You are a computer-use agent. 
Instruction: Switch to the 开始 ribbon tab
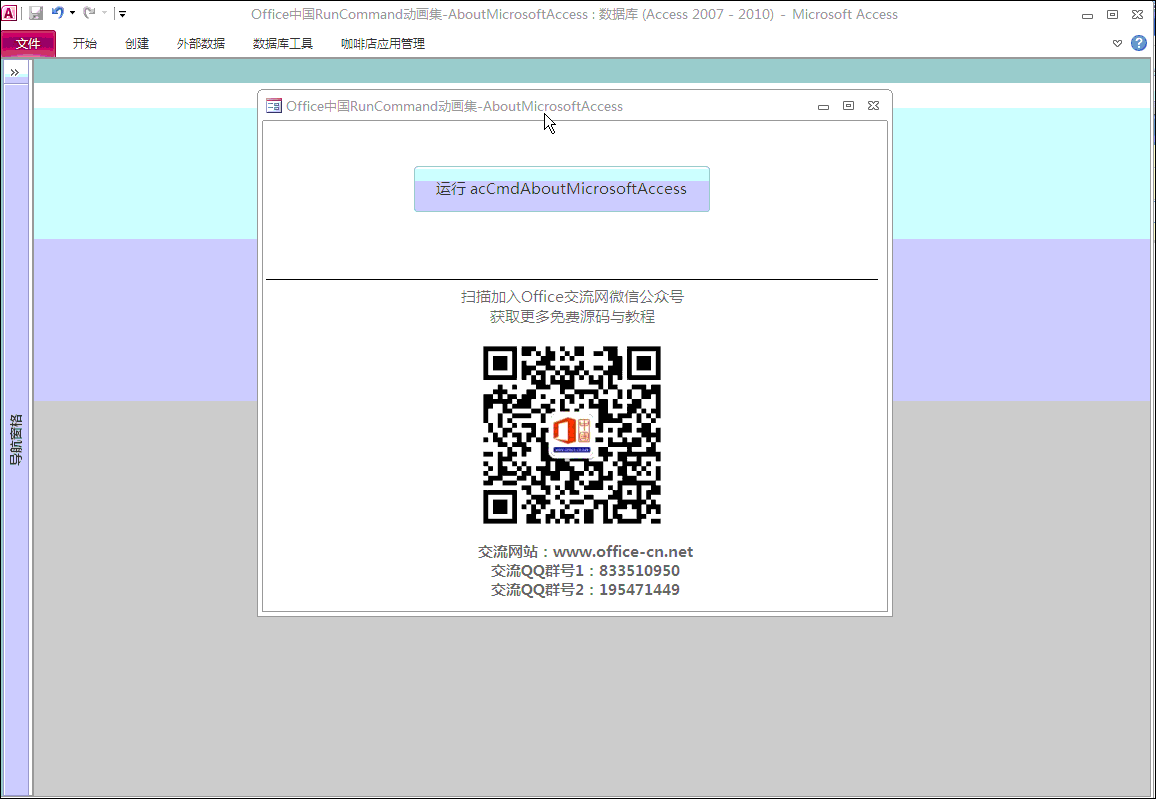pos(85,43)
